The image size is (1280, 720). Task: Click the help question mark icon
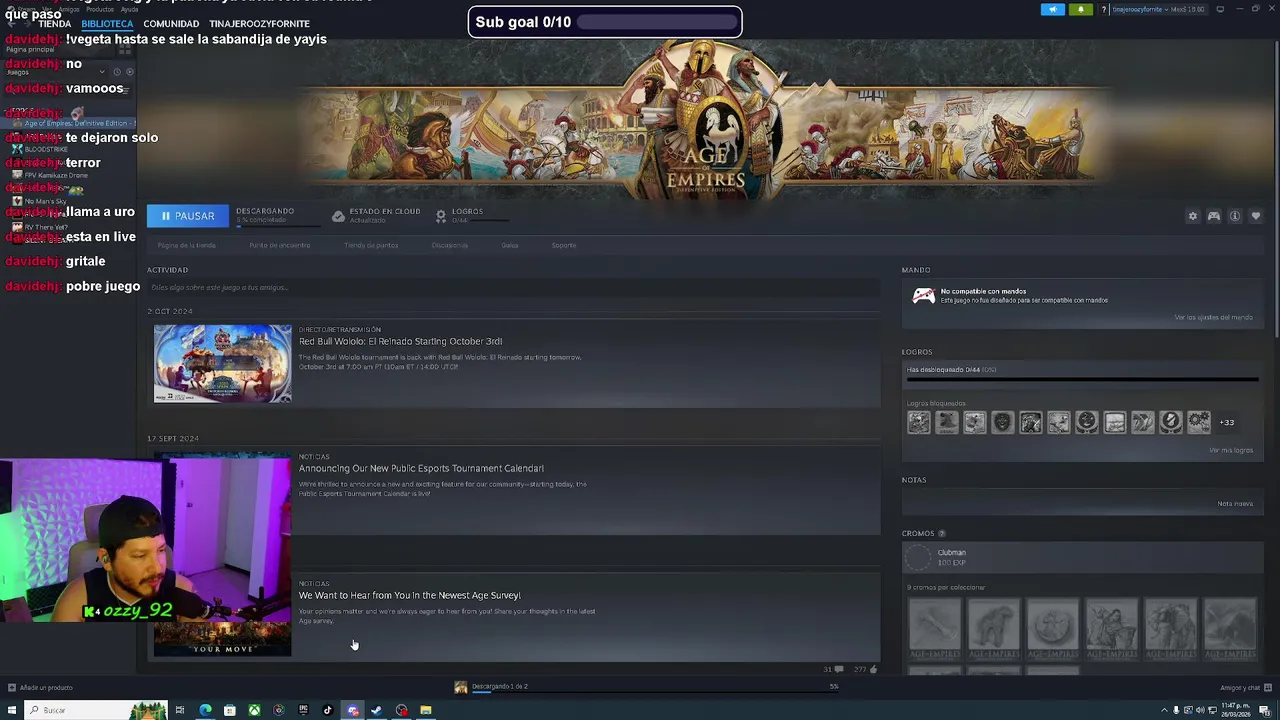click(1104, 9)
